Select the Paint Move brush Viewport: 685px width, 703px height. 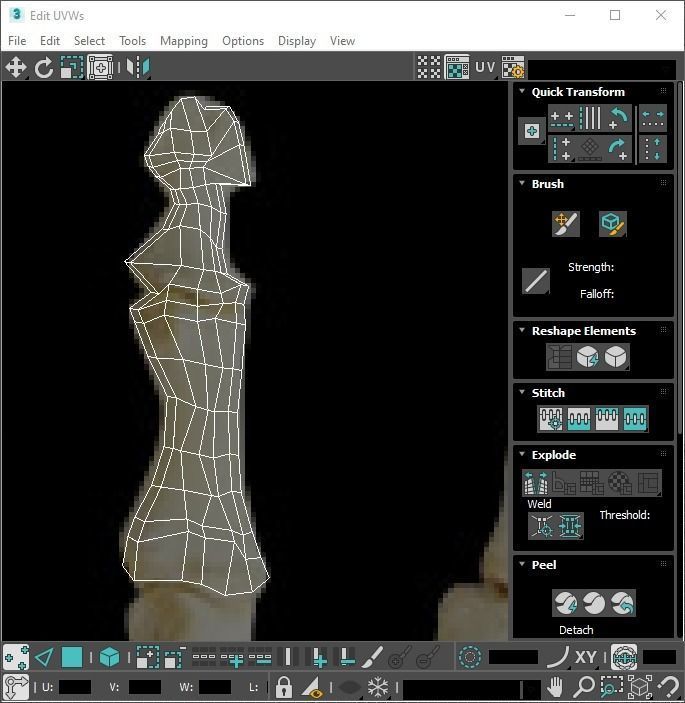pyautogui.click(x=566, y=223)
